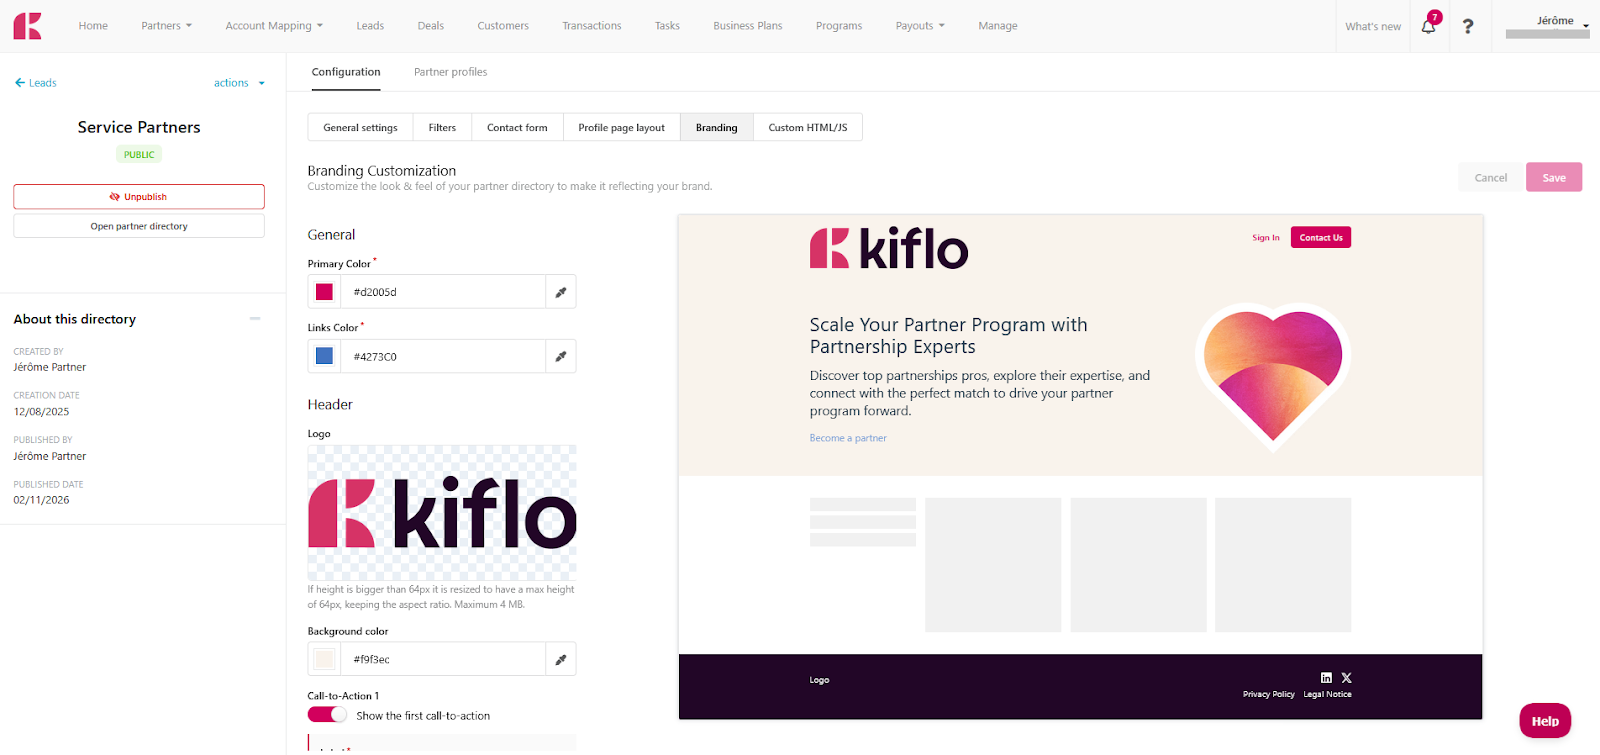Switch to the Partner profiles tab
The image size is (1600, 755).
pyautogui.click(x=451, y=72)
